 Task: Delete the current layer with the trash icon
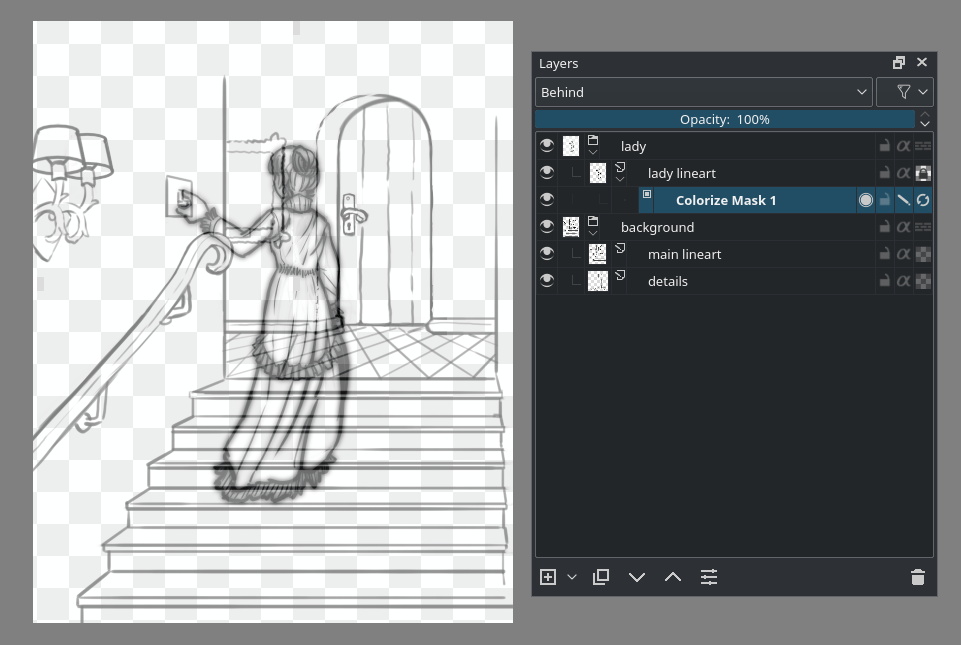[917, 577]
